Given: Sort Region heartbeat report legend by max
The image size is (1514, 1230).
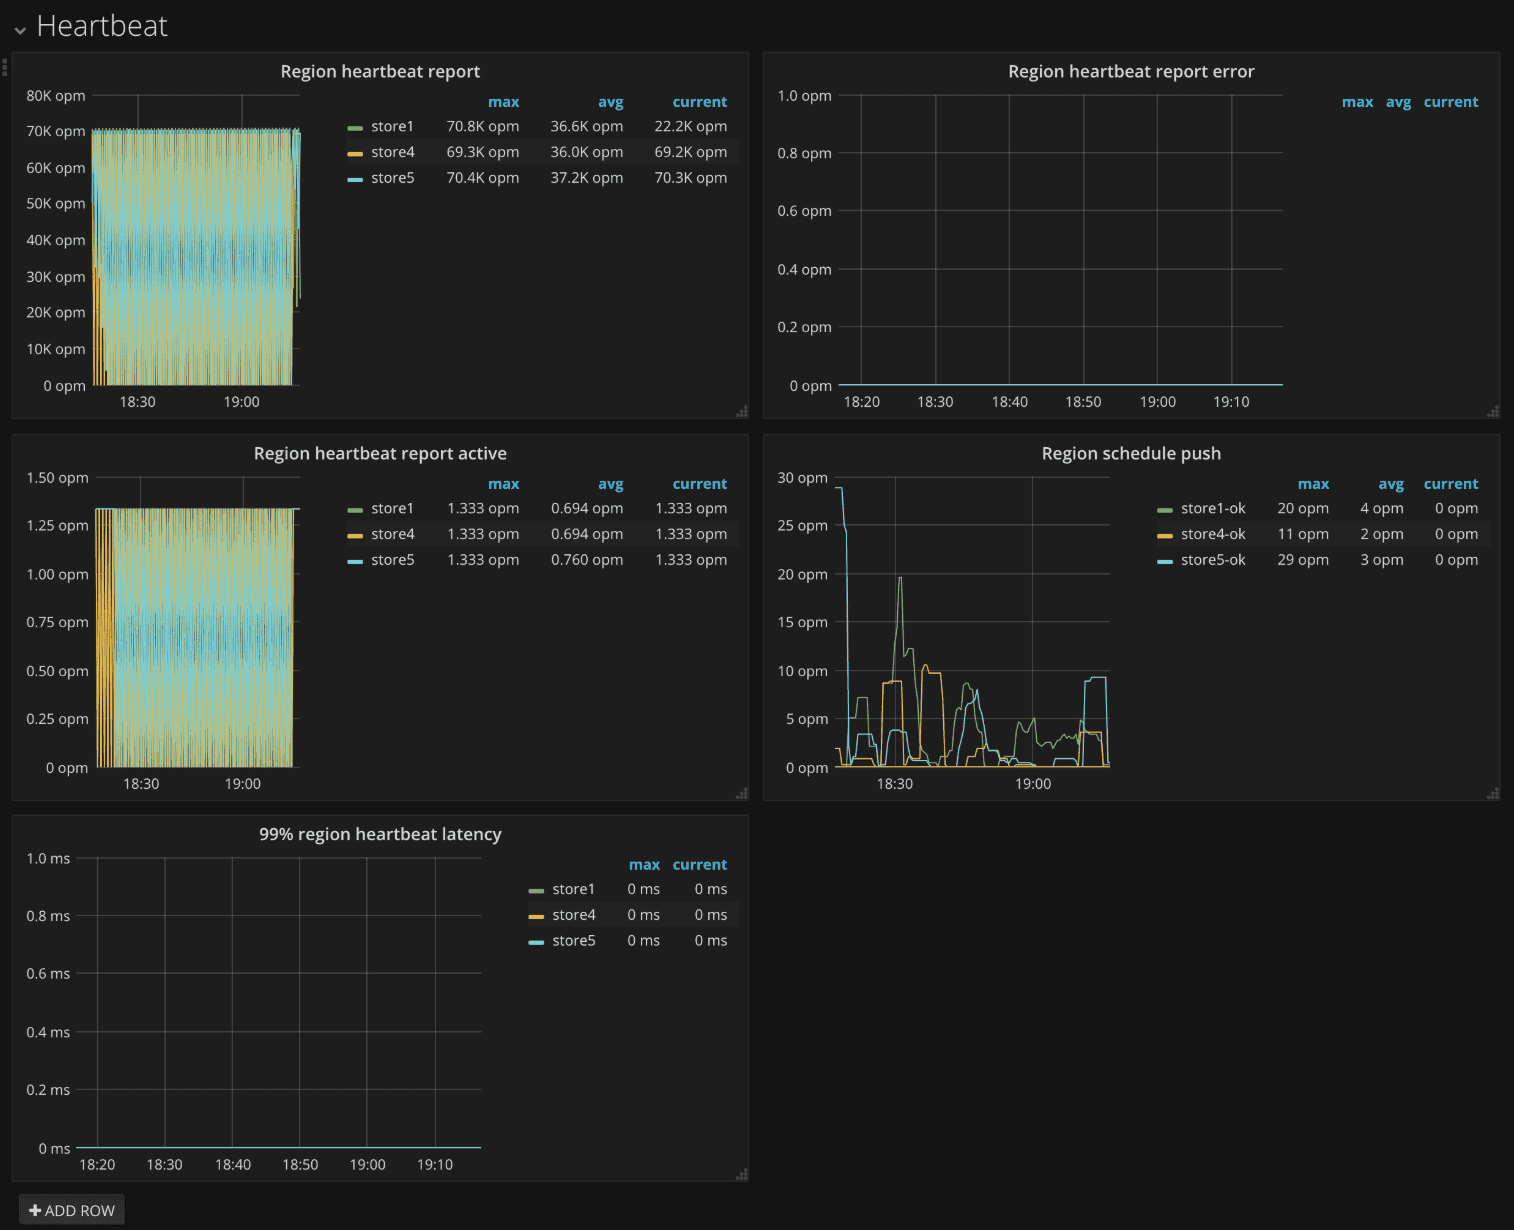Looking at the screenshot, I should pyautogui.click(x=503, y=102).
